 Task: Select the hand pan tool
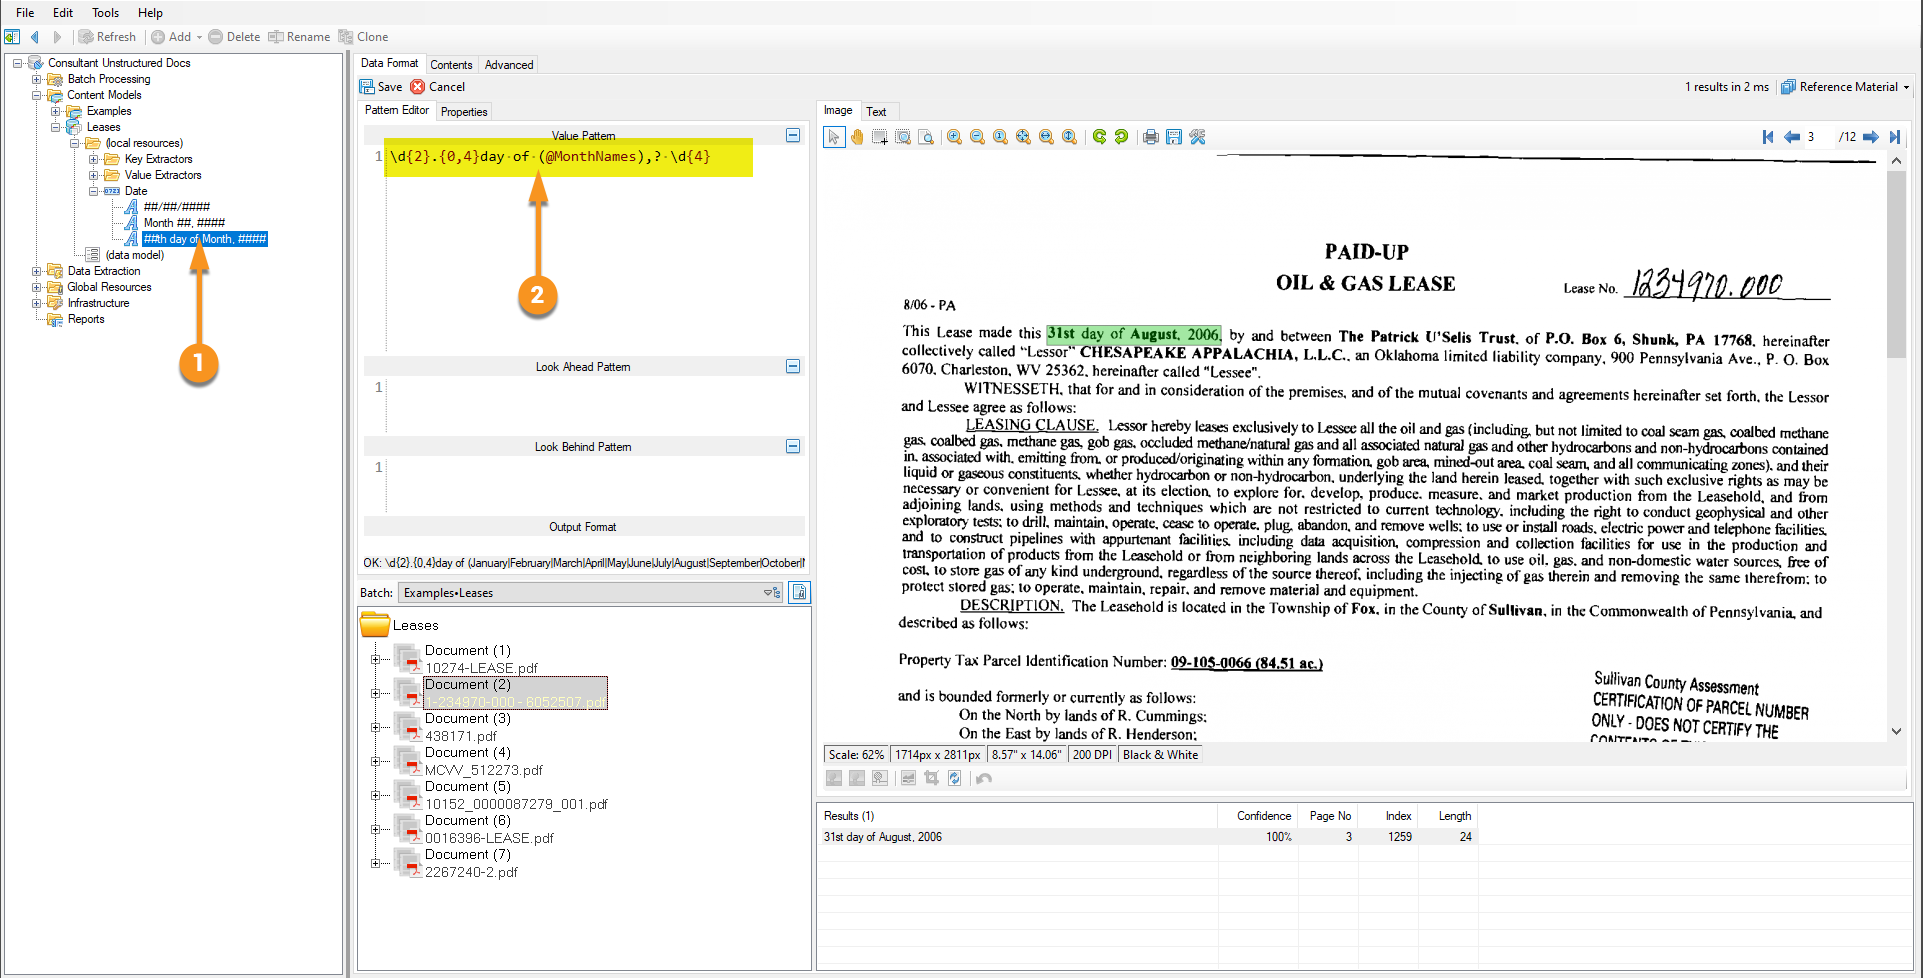coord(857,137)
